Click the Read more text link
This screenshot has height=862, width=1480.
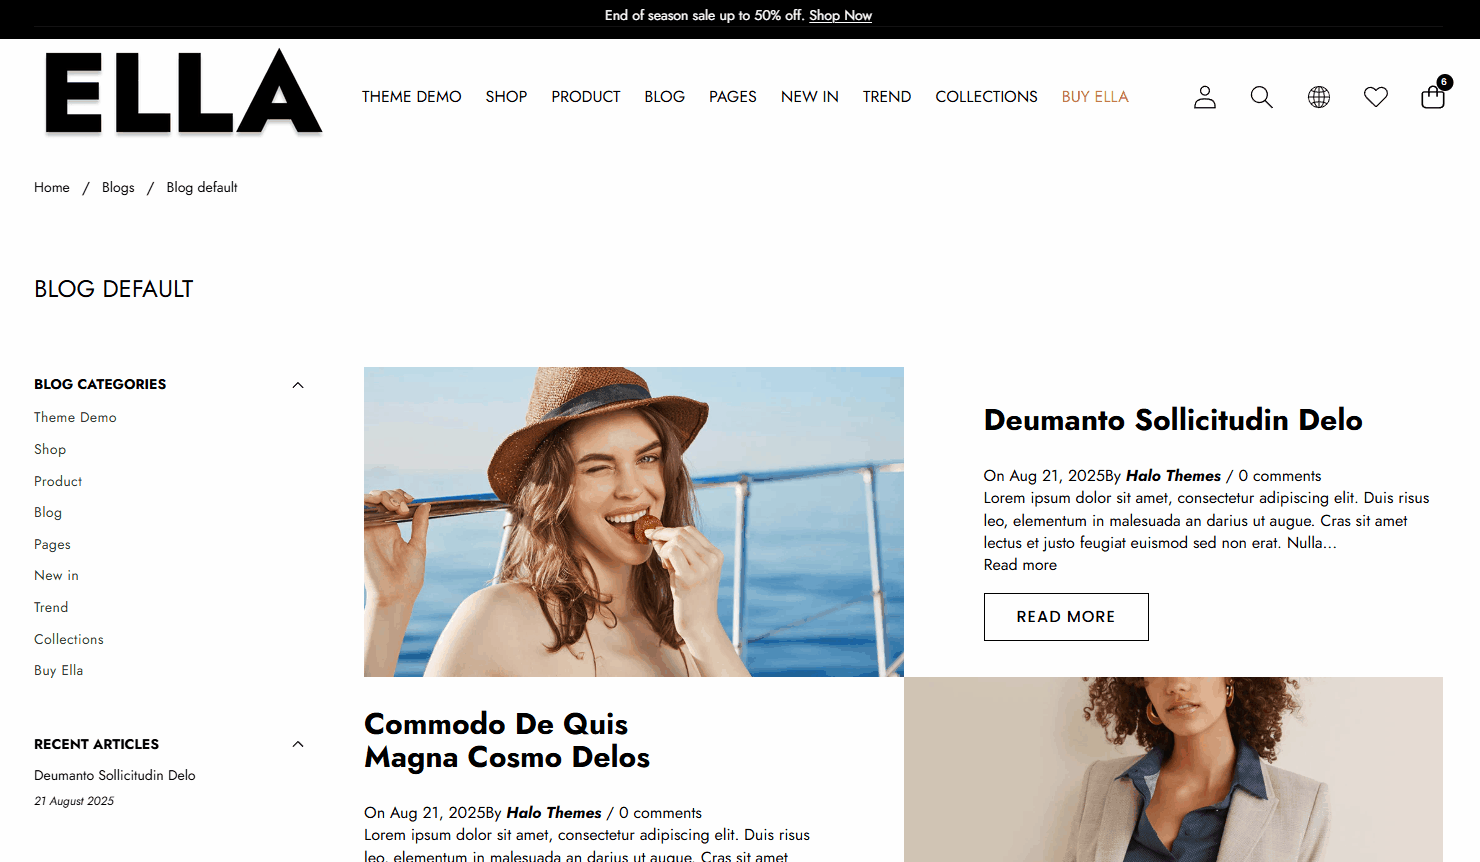point(1020,565)
